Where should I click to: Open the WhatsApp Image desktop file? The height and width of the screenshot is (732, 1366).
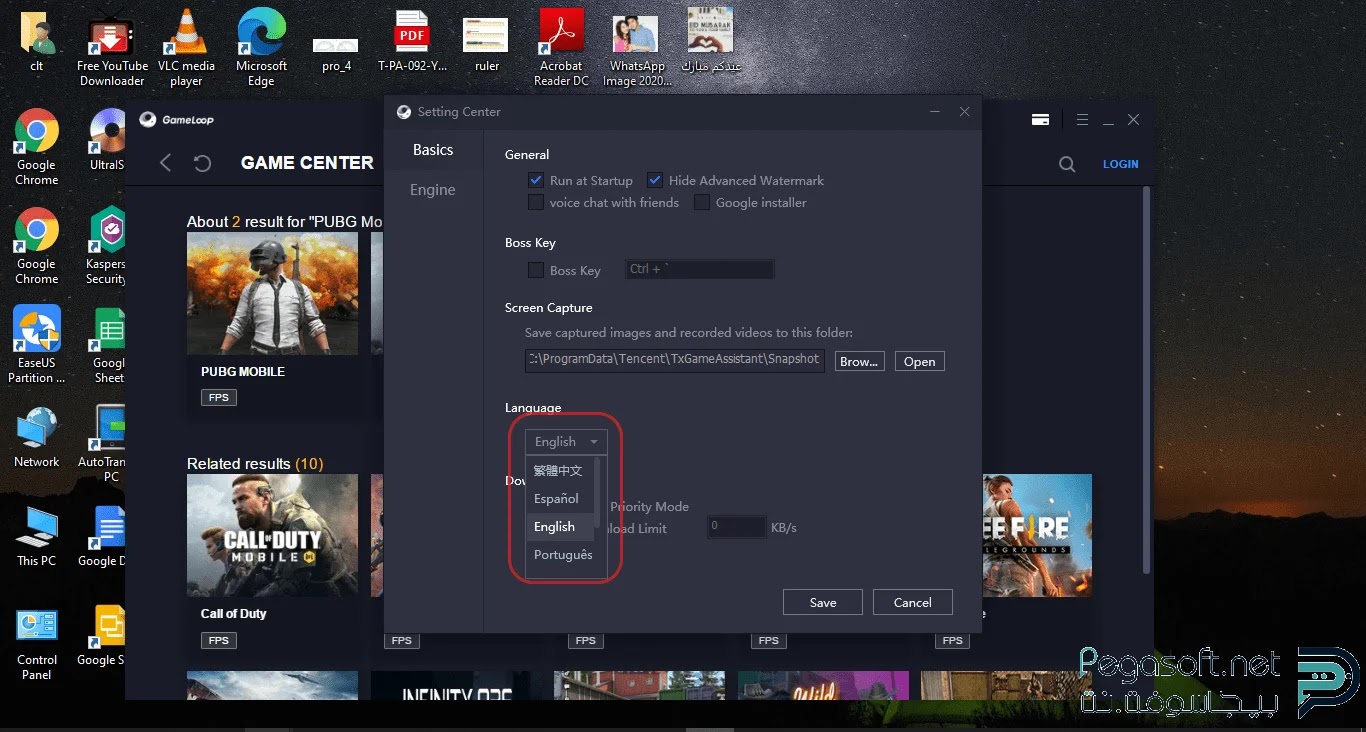[x=636, y=52]
